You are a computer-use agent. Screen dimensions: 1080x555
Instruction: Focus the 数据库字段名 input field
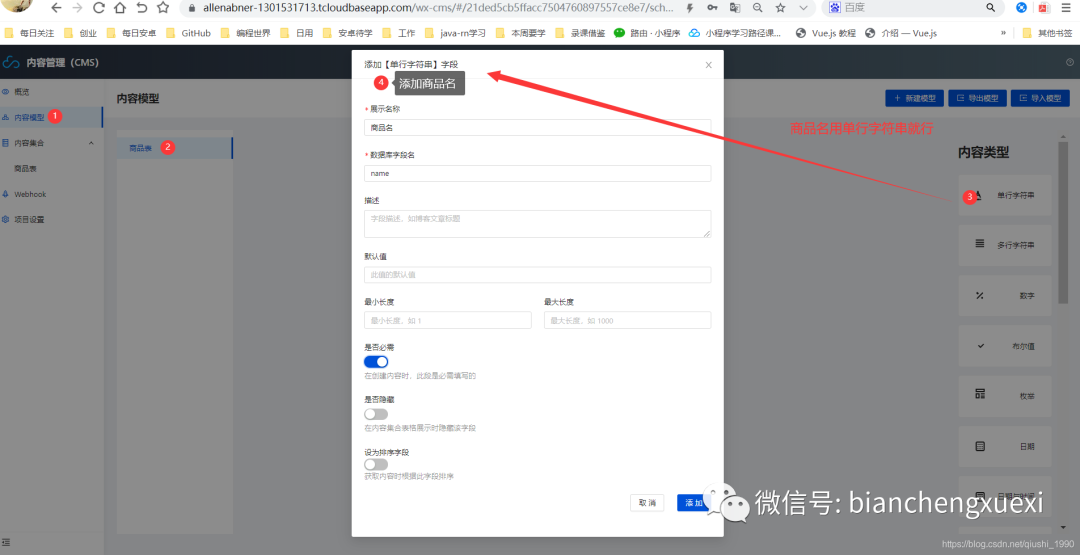[x=537, y=174]
